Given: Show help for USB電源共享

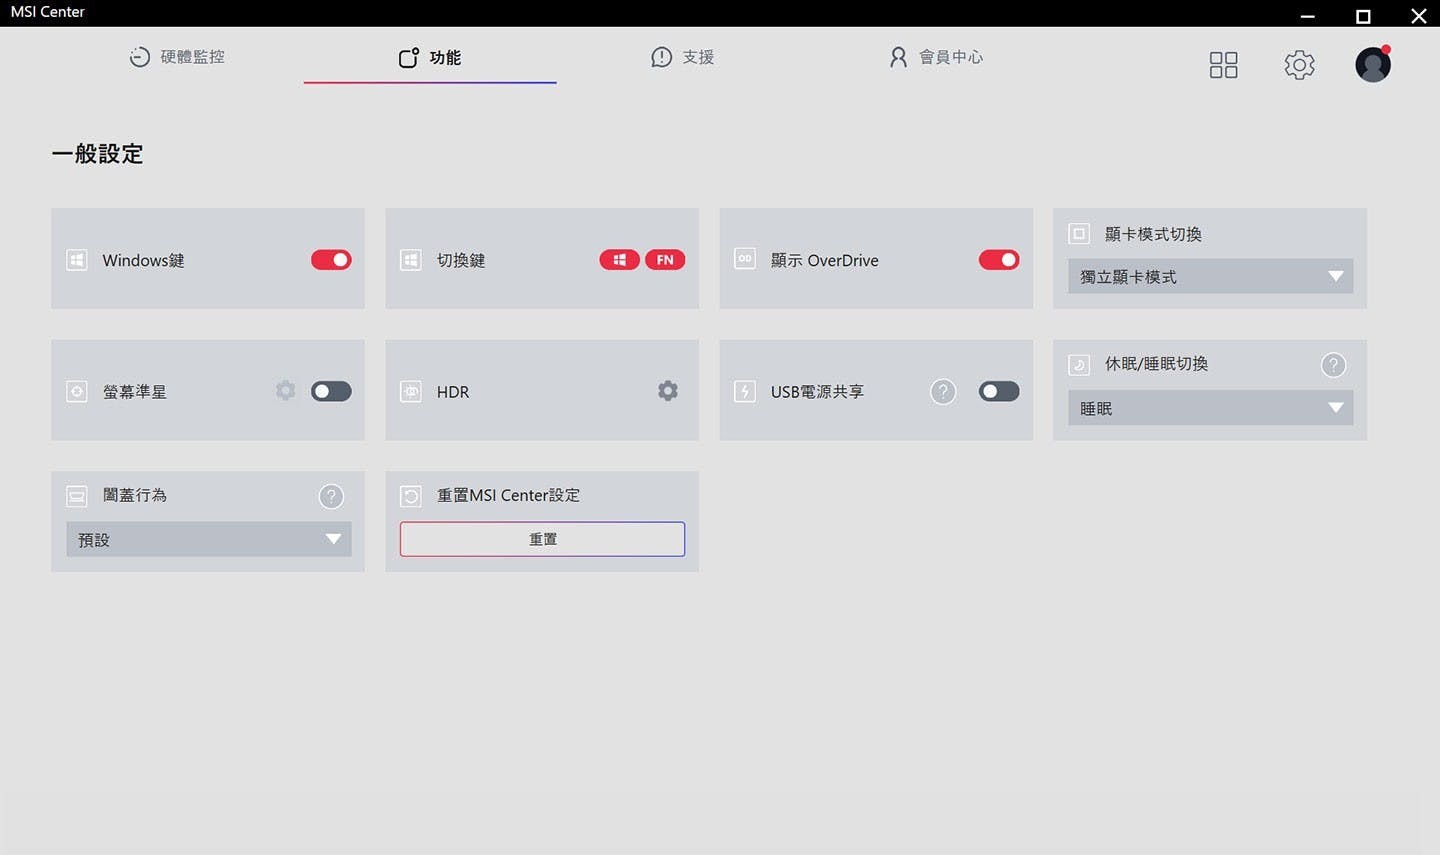Looking at the screenshot, I should (943, 392).
